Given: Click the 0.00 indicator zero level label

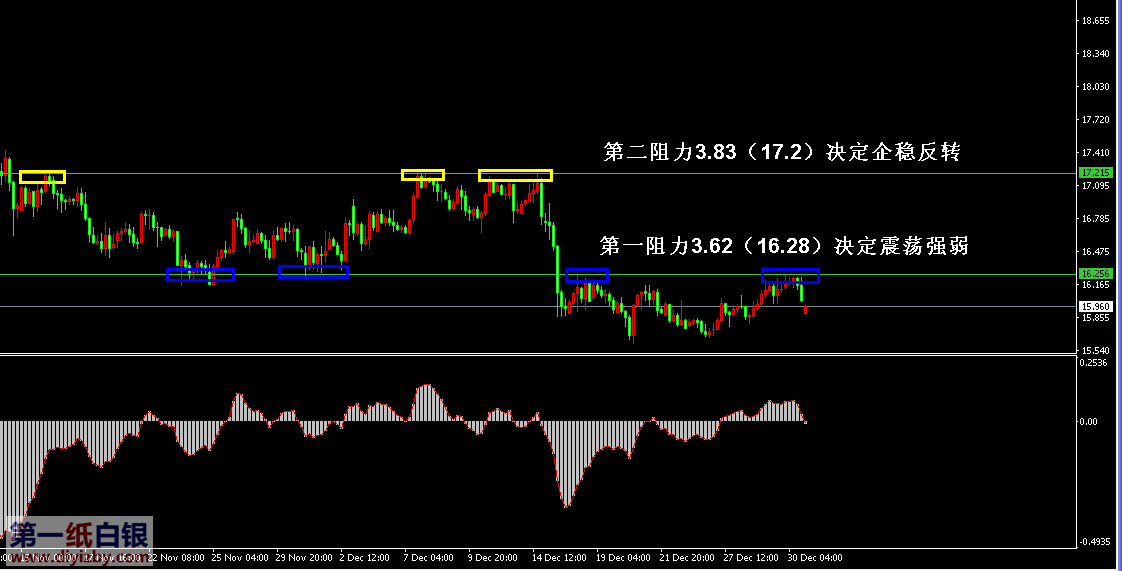Looking at the screenshot, I should pyautogui.click(x=1088, y=422).
